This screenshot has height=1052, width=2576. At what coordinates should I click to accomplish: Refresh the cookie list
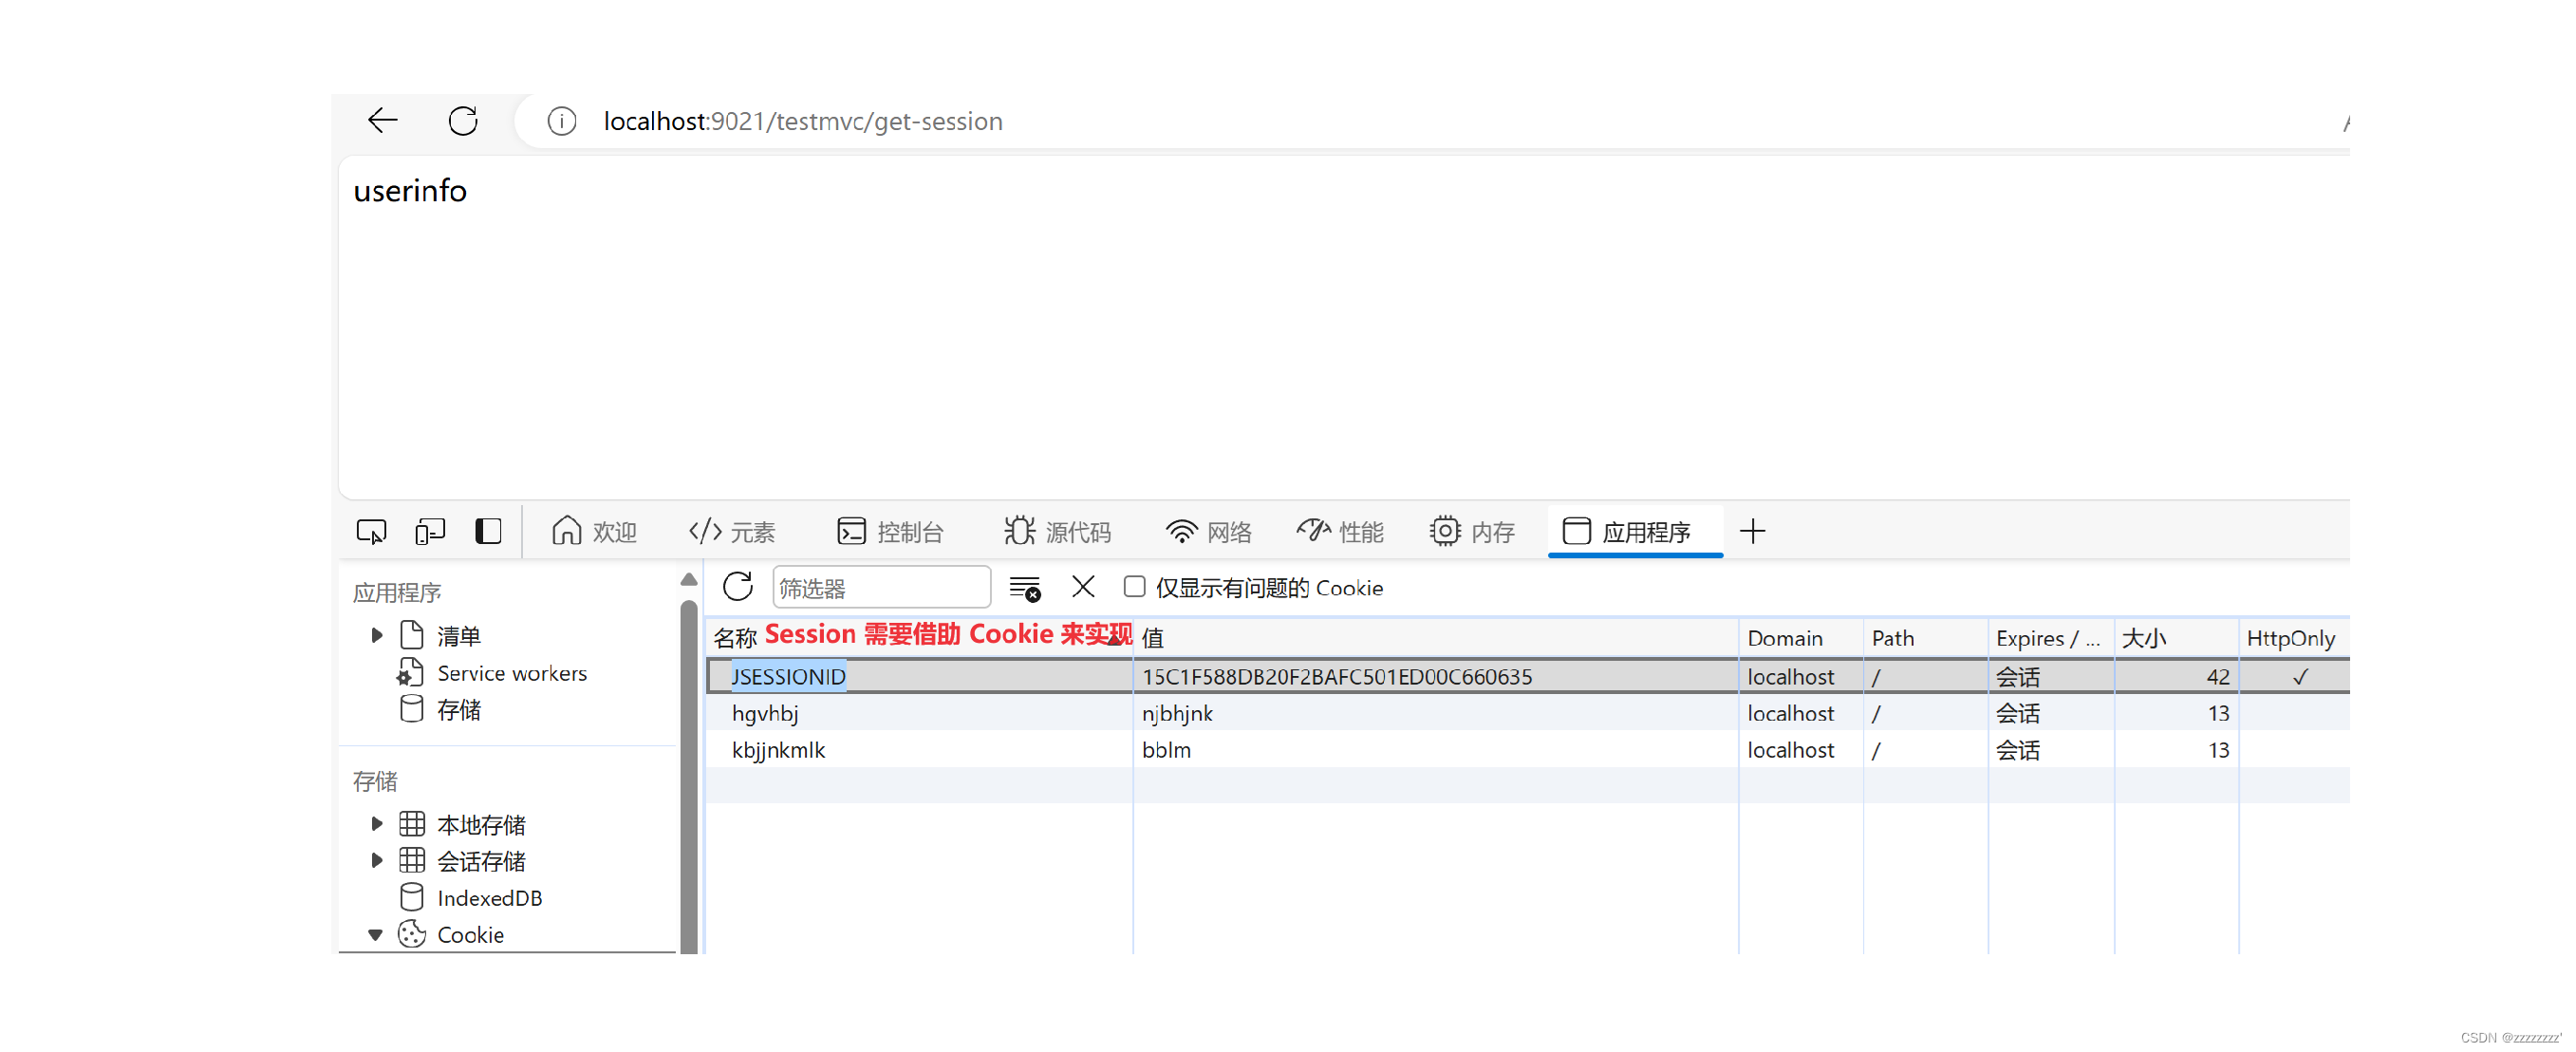coord(738,587)
